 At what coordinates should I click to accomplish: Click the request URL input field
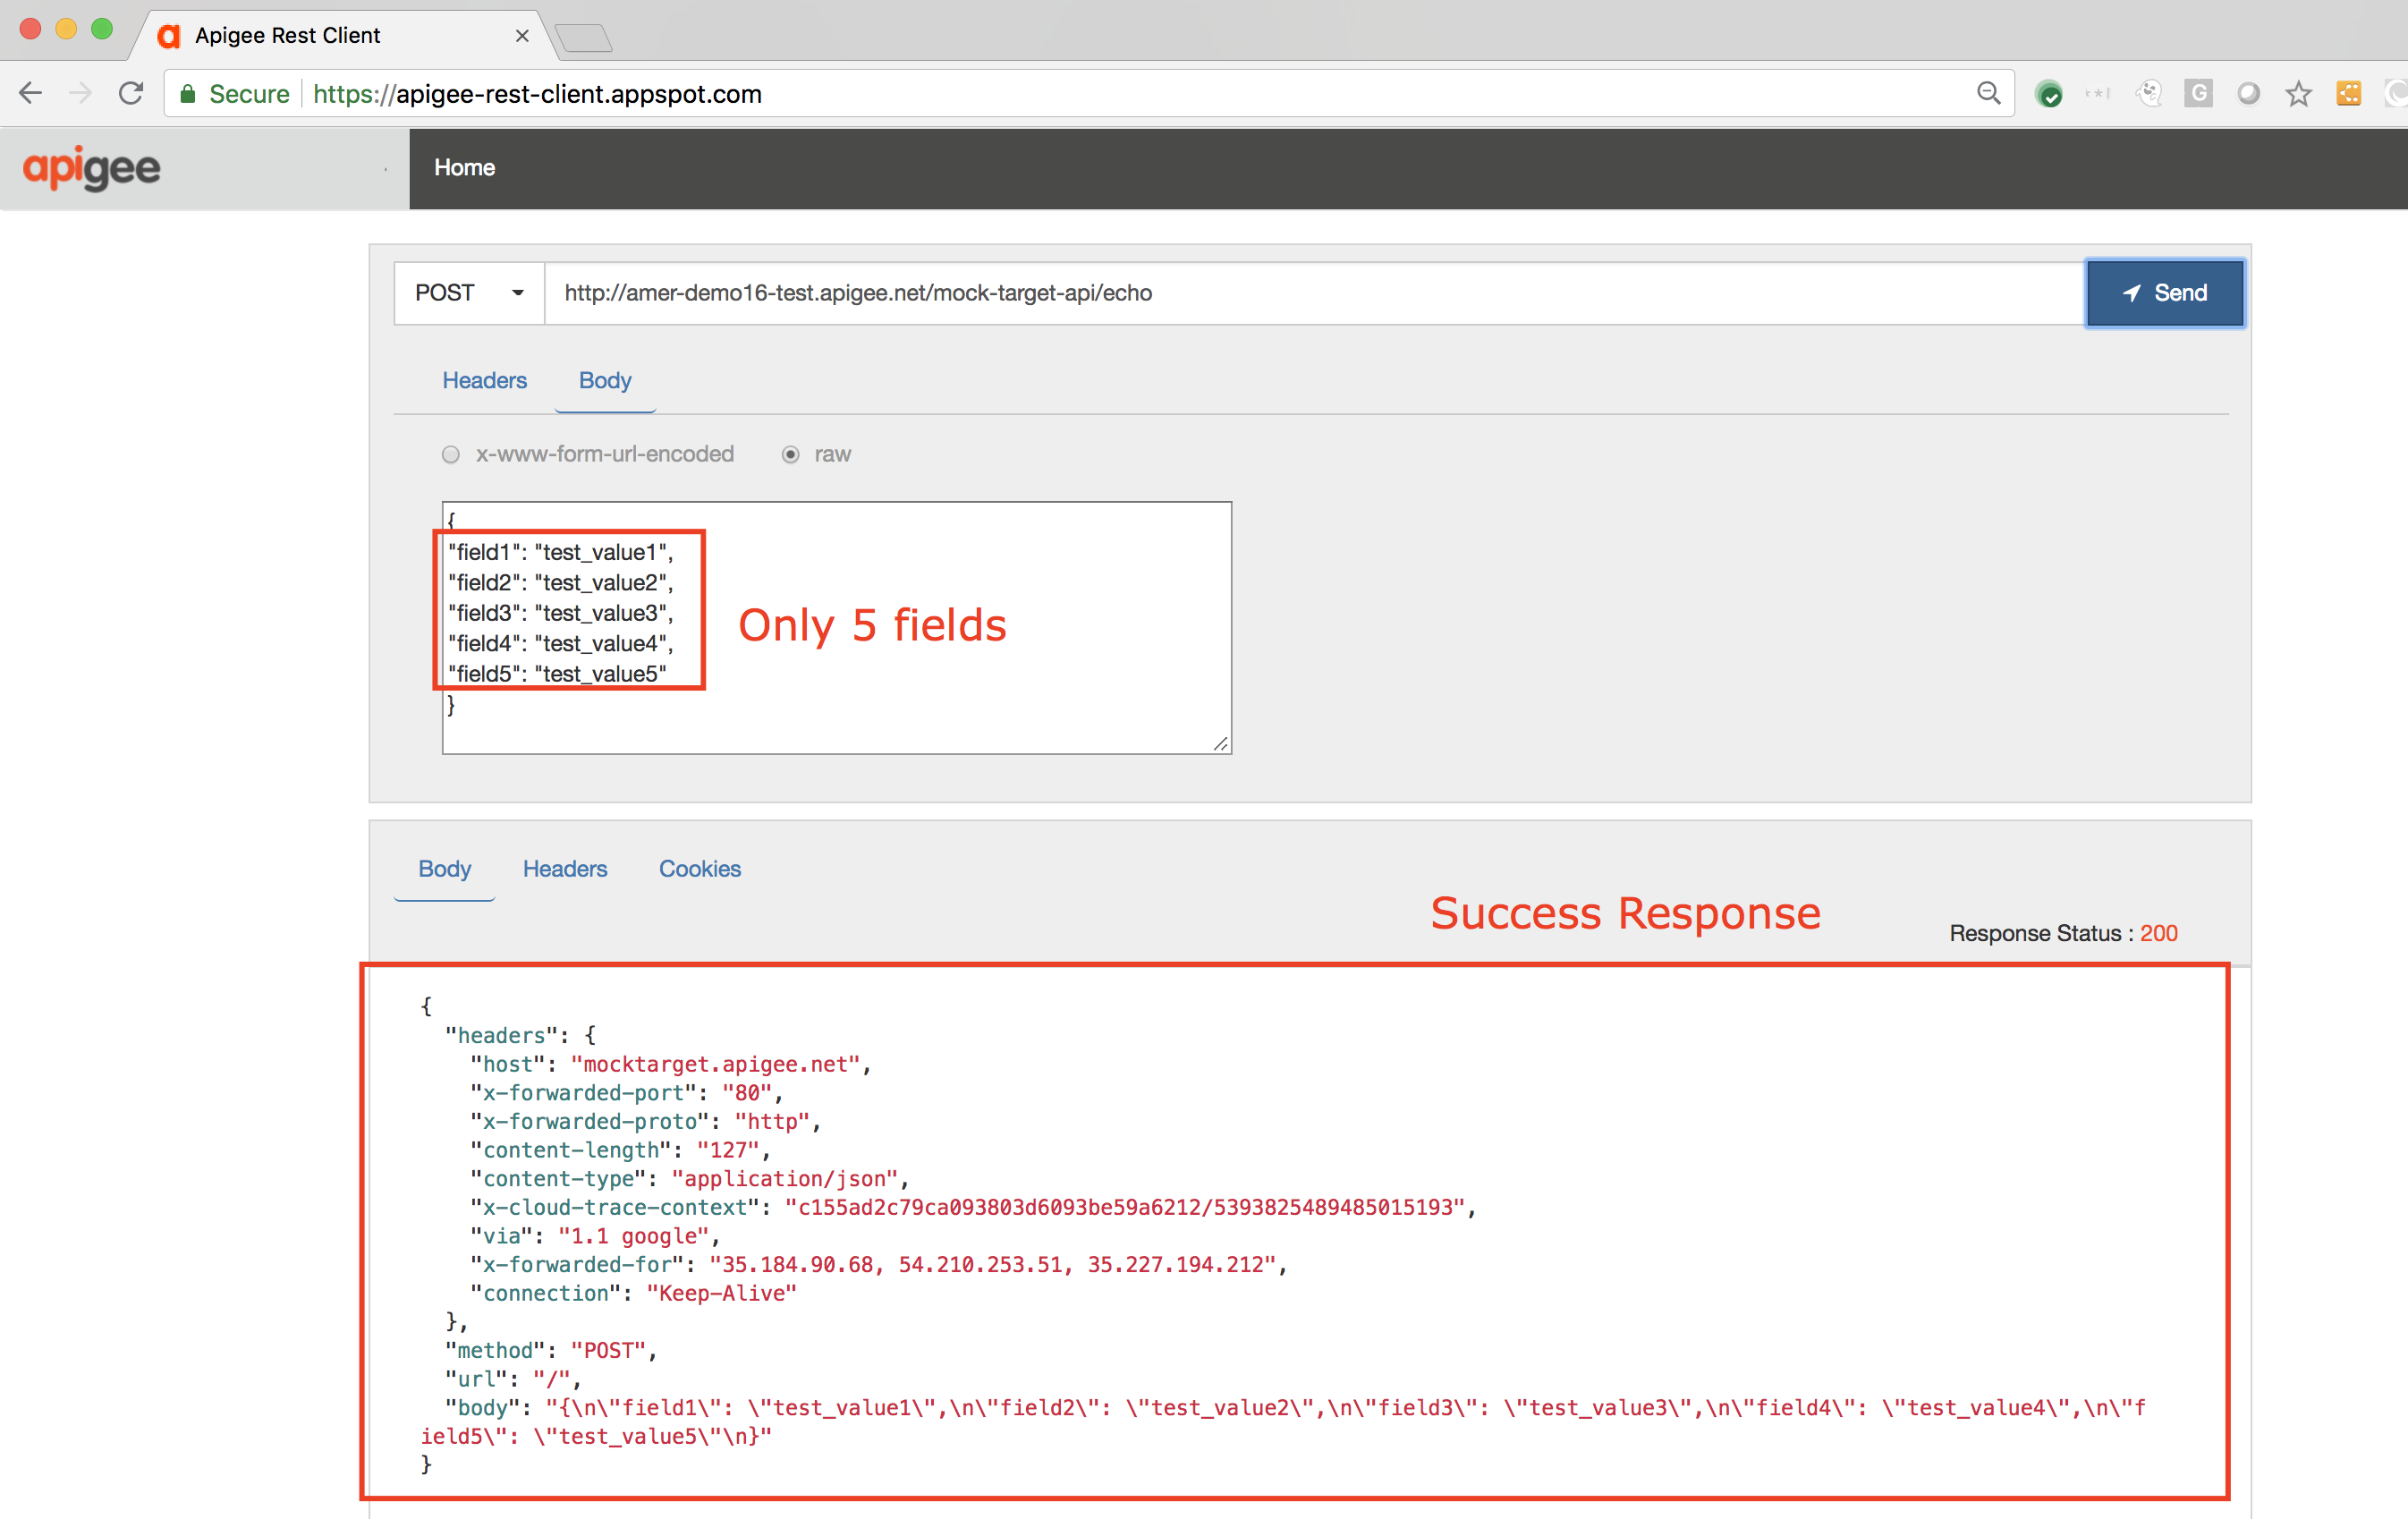[x=1300, y=293]
